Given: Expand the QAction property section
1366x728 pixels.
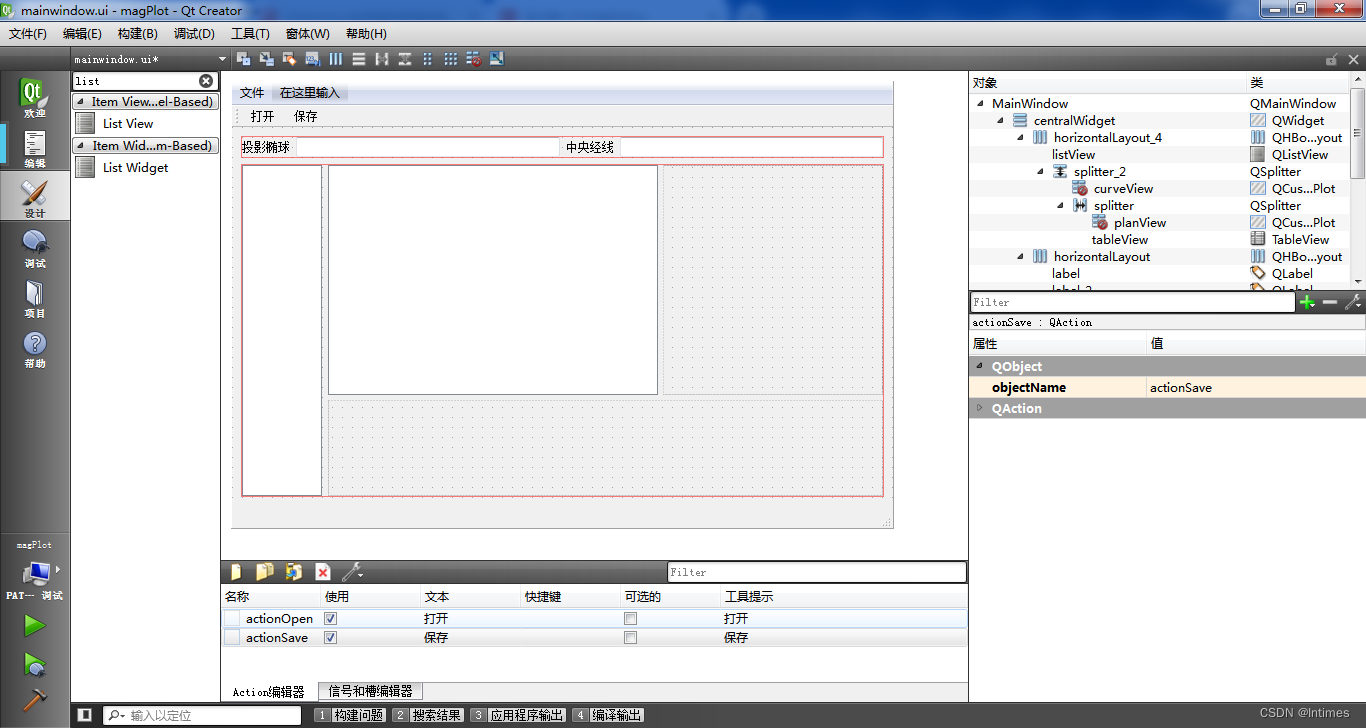Looking at the screenshot, I should [978, 408].
